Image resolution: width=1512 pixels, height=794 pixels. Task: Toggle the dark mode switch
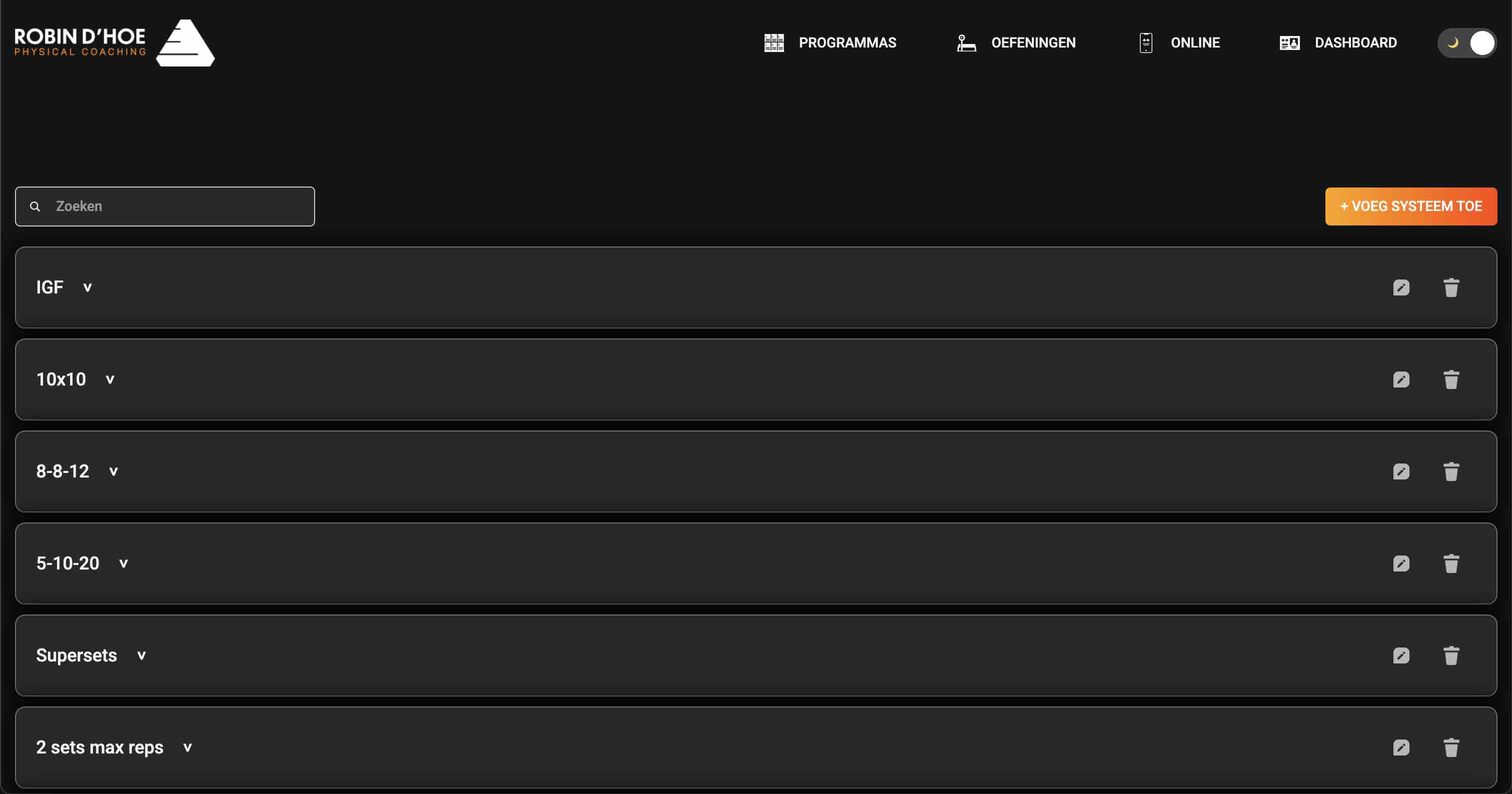pyautogui.click(x=1467, y=43)
